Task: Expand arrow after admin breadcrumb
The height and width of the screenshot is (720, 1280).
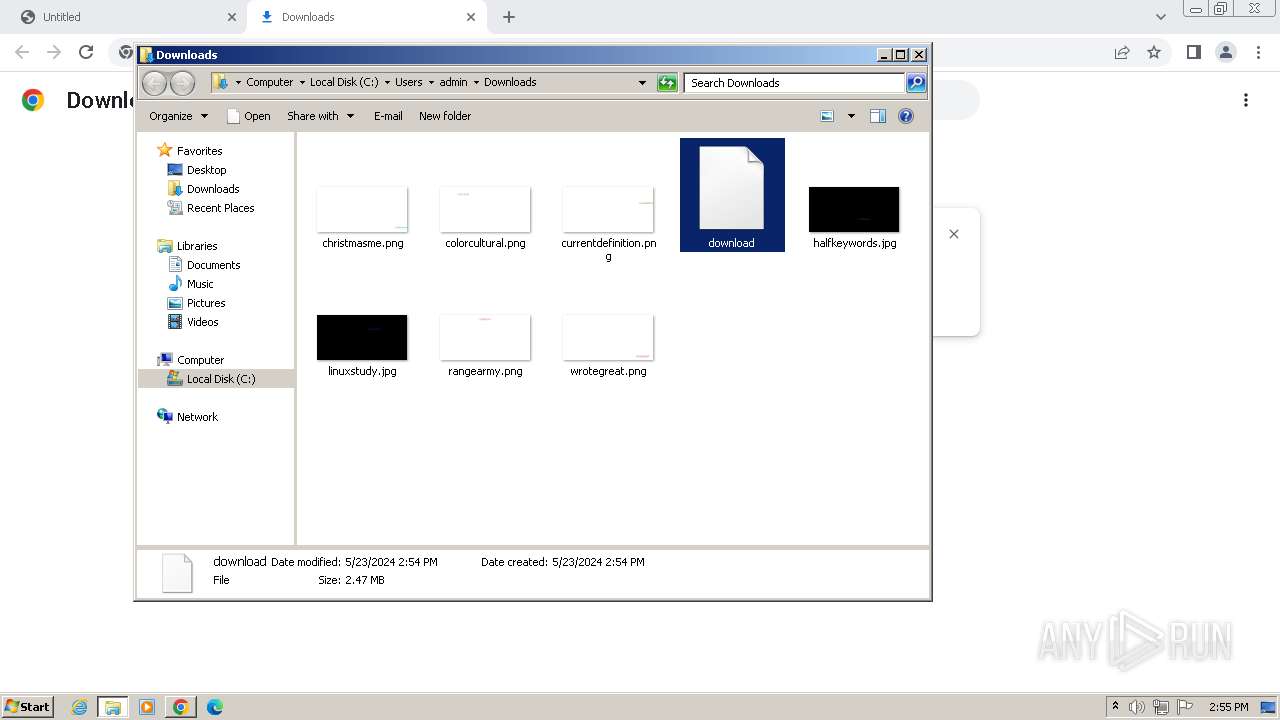Action: click(476, 83)
